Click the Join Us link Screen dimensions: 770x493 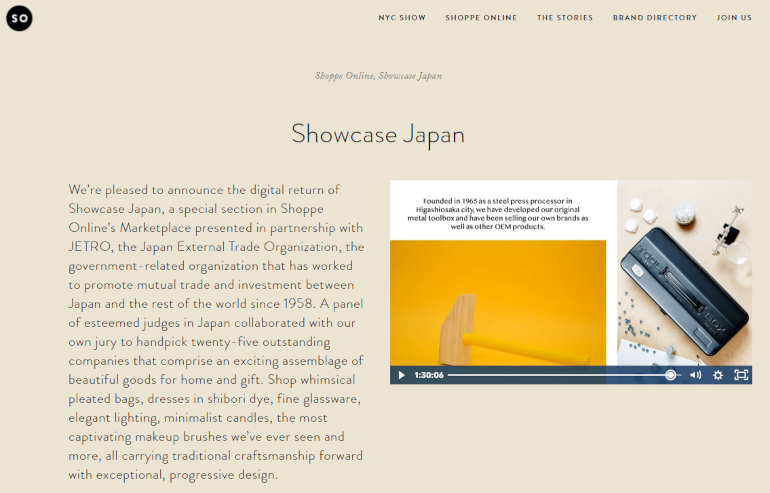point(734,18)
